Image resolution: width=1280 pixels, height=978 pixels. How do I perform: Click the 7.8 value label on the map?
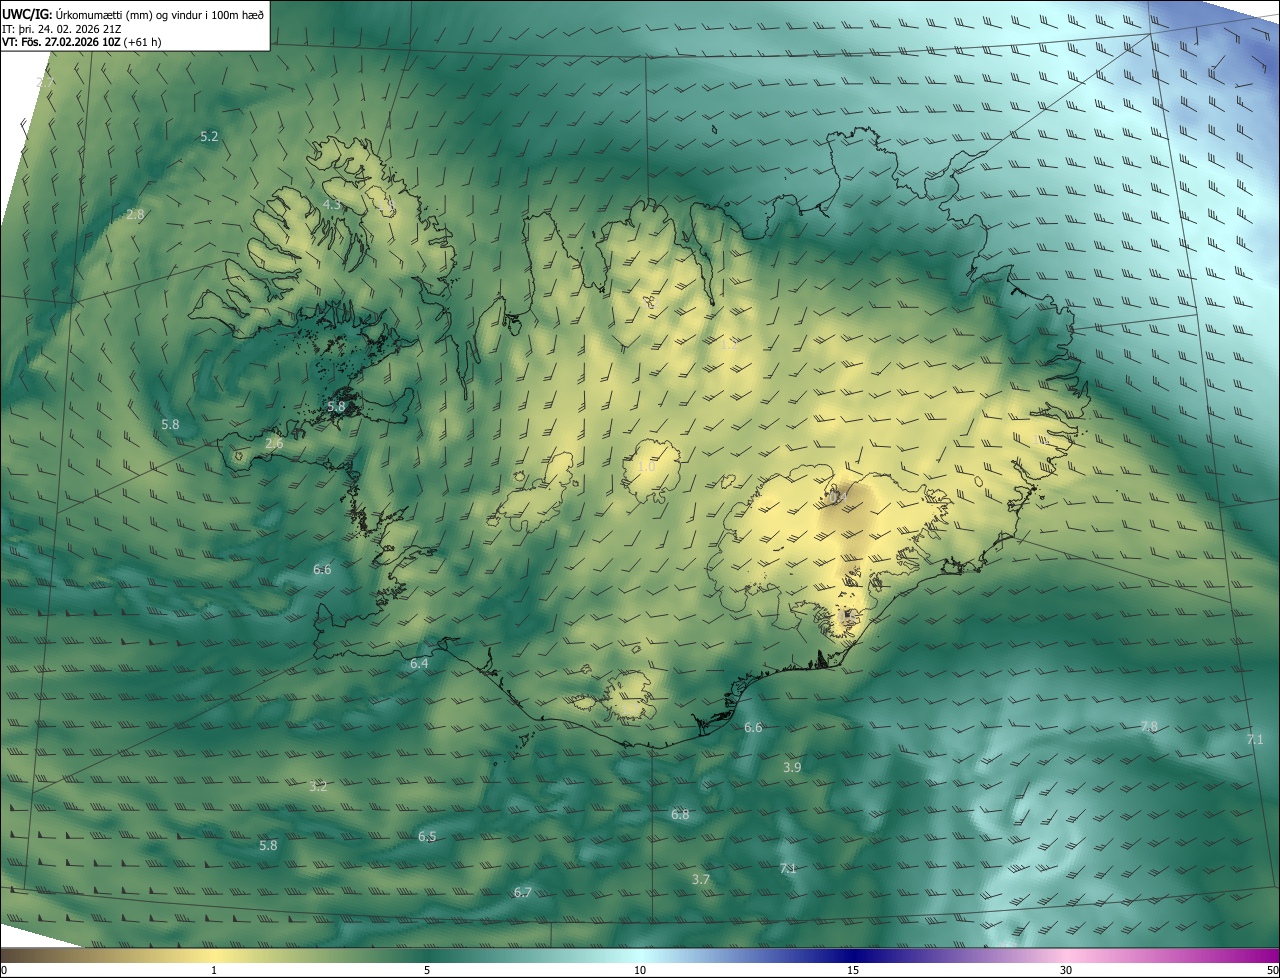1149,726
